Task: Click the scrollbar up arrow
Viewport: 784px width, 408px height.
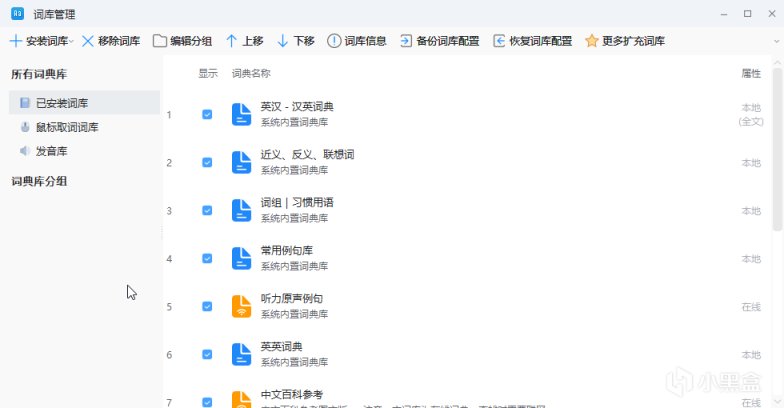Action: pyautogui.click(x=777, y=62)
